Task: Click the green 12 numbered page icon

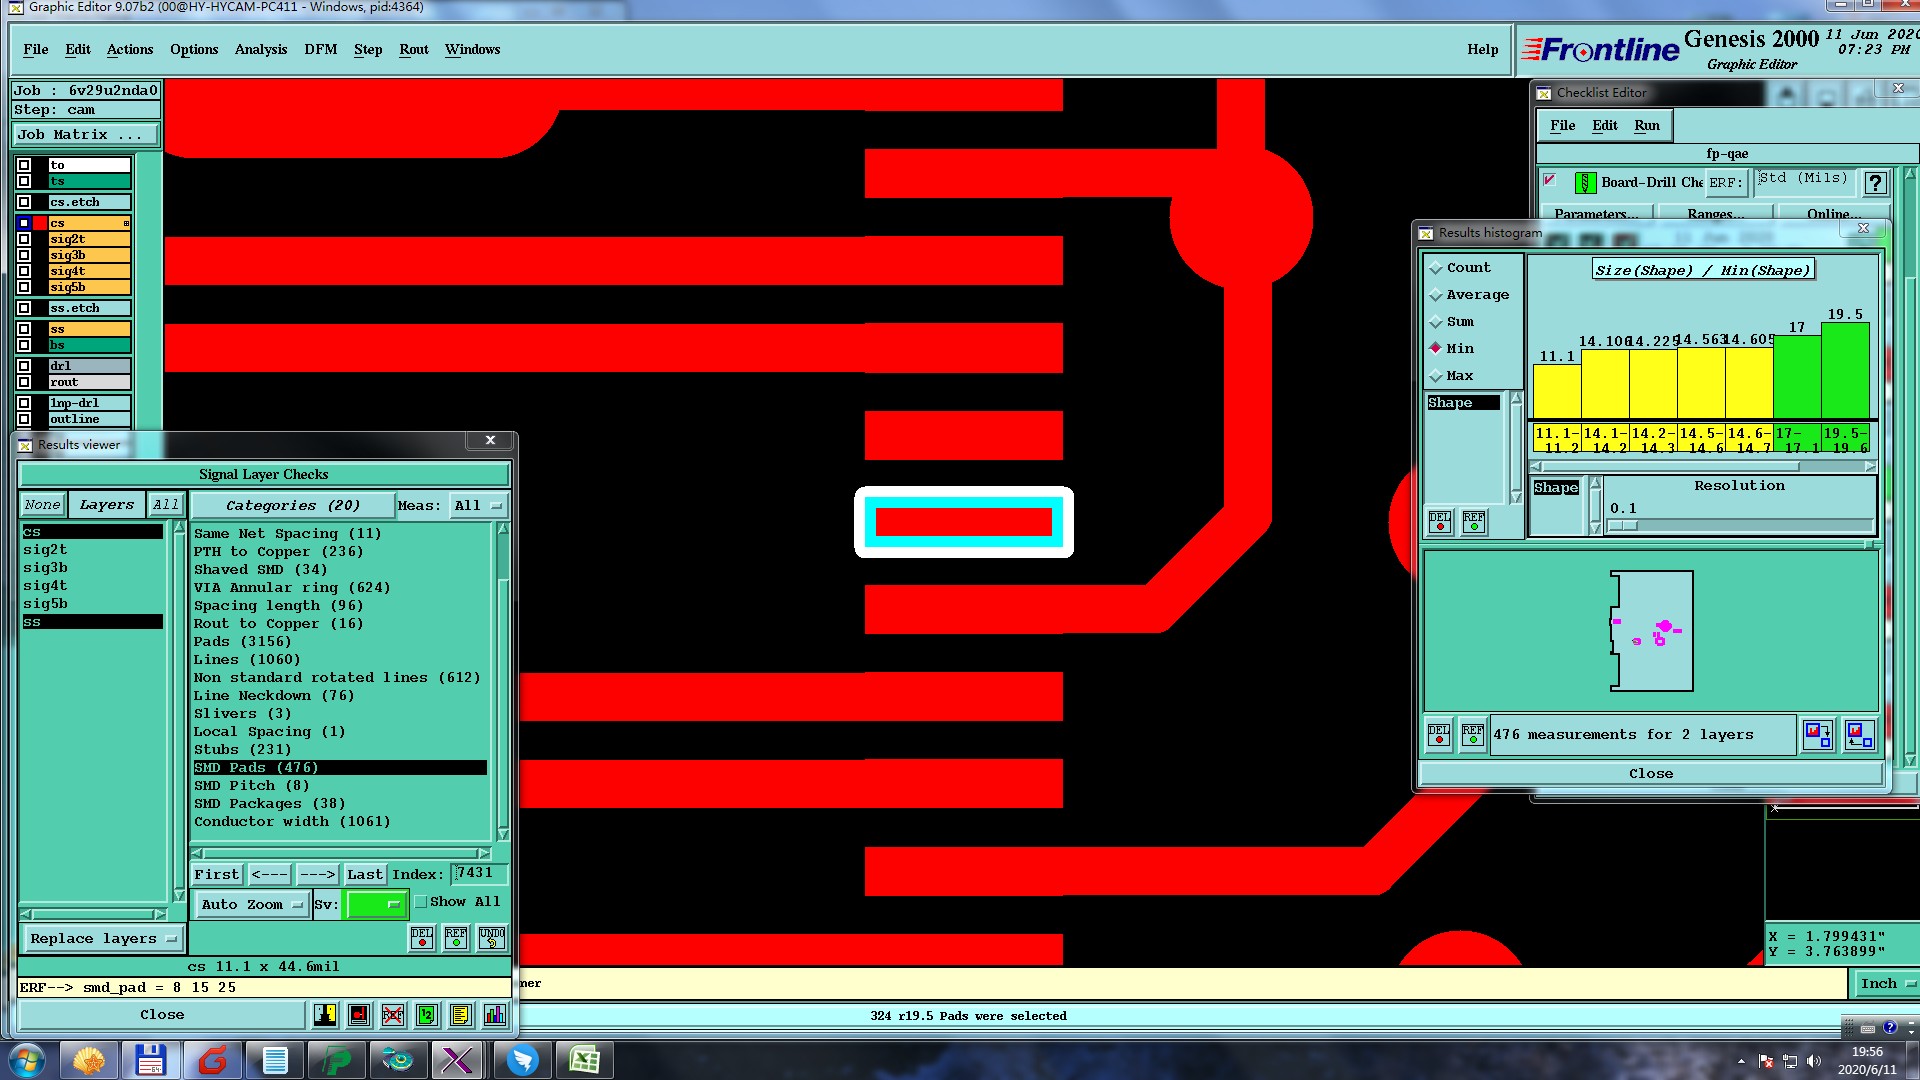Action: tap(427, 1016)
